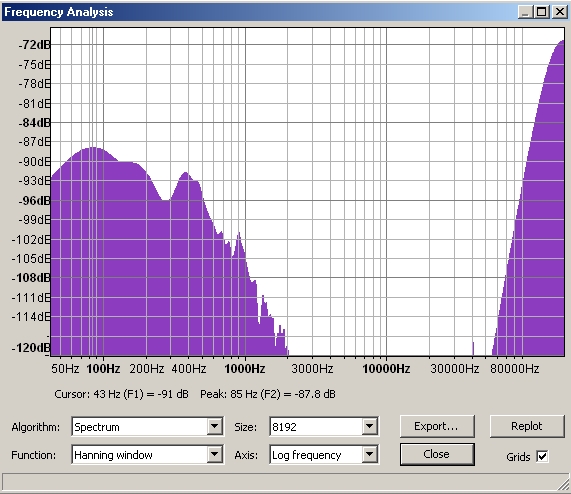Click the 85 Hz spectrum peak
571x494 pixels.
pyautogui.click(x=94, y=149)
